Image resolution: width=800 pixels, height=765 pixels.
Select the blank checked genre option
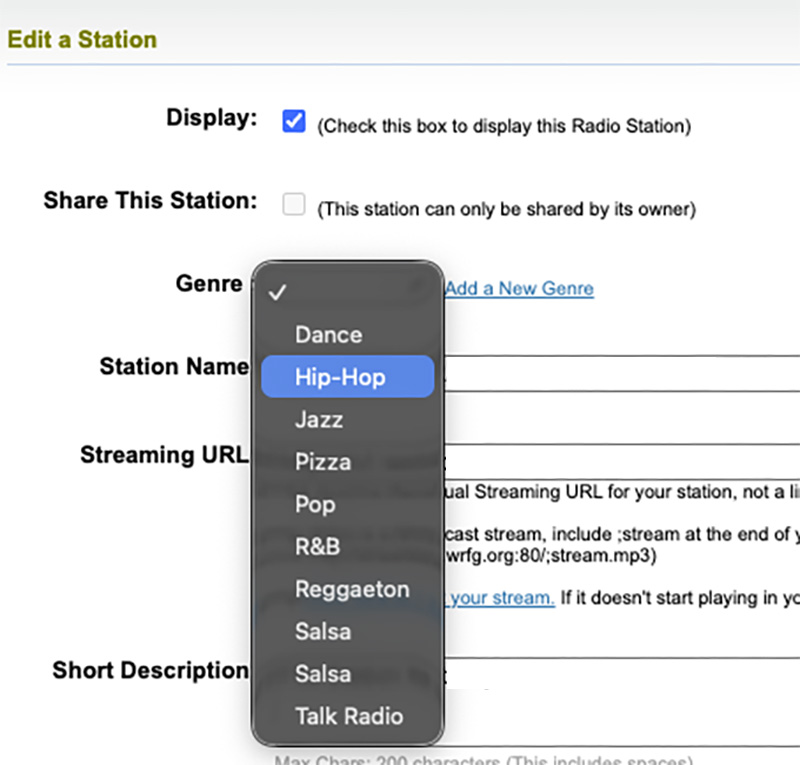(x=347, y=292)
